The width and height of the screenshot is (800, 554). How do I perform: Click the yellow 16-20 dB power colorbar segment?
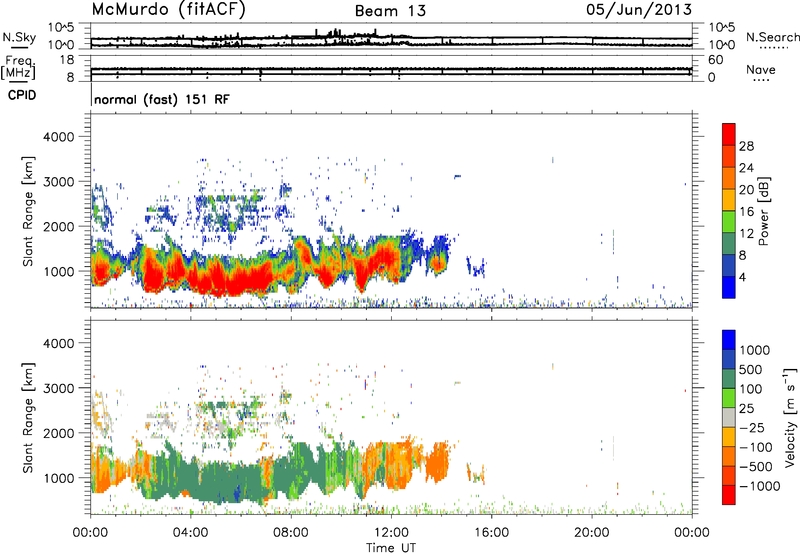tap(729, 199)
